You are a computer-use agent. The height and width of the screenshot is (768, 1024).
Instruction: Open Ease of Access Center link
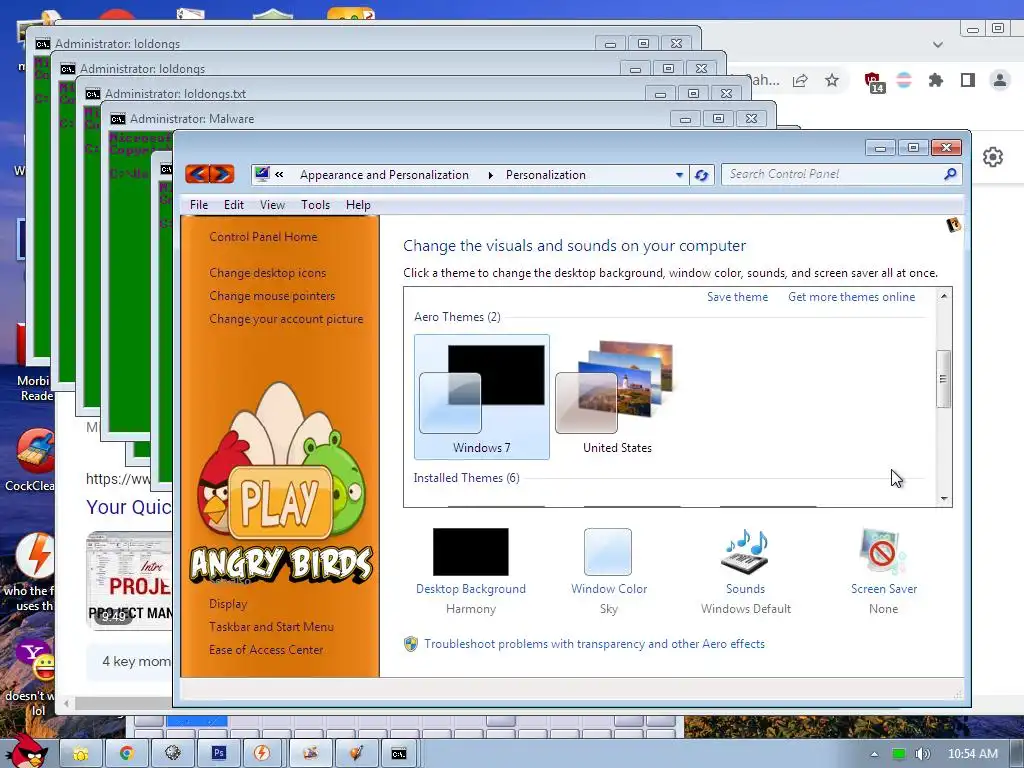click(x=266, y=650)
